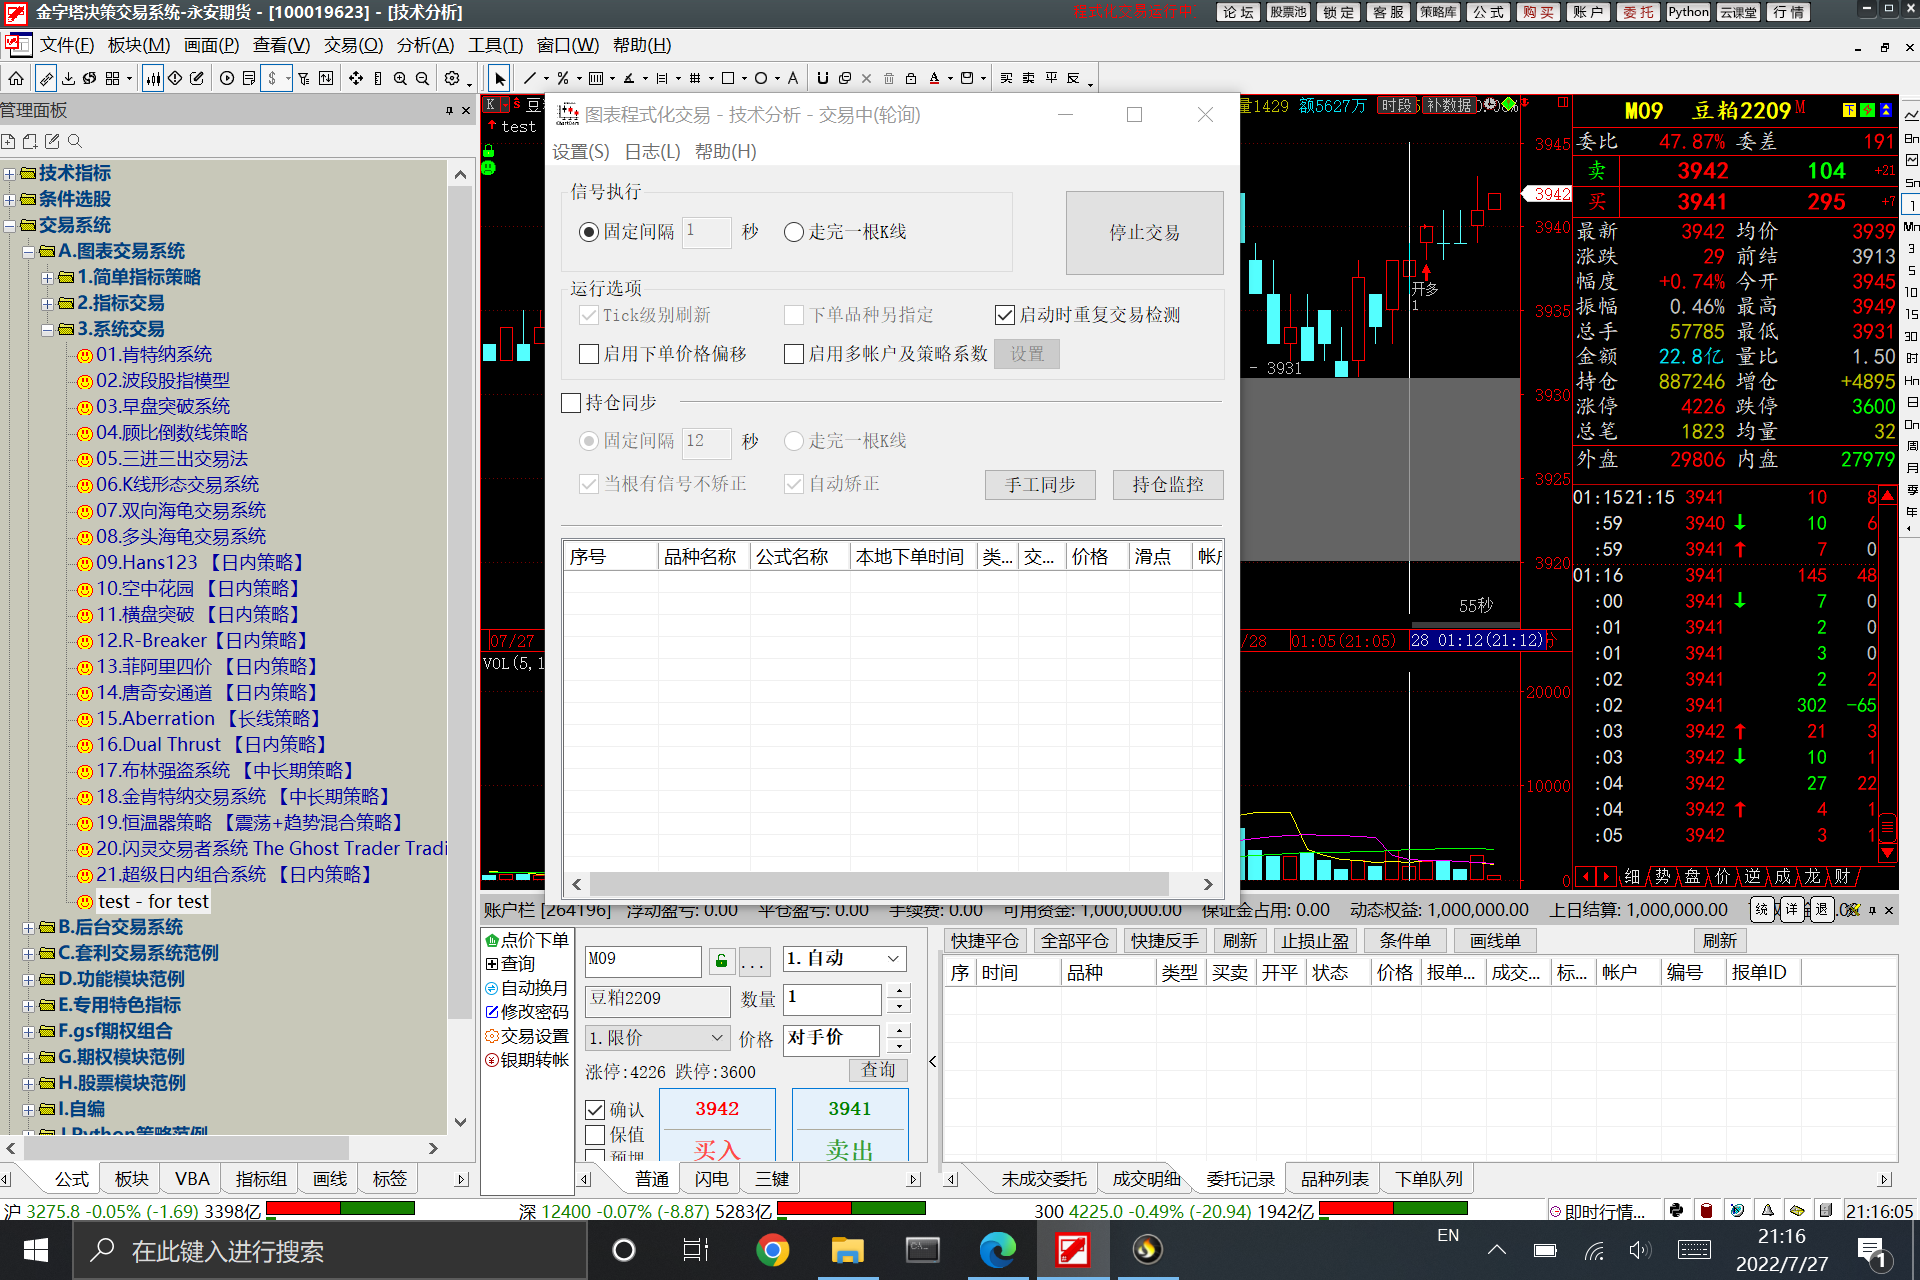Click the play circle toolbar icon
This screenshot has width=1920, height=1280.
click(227, 78)
